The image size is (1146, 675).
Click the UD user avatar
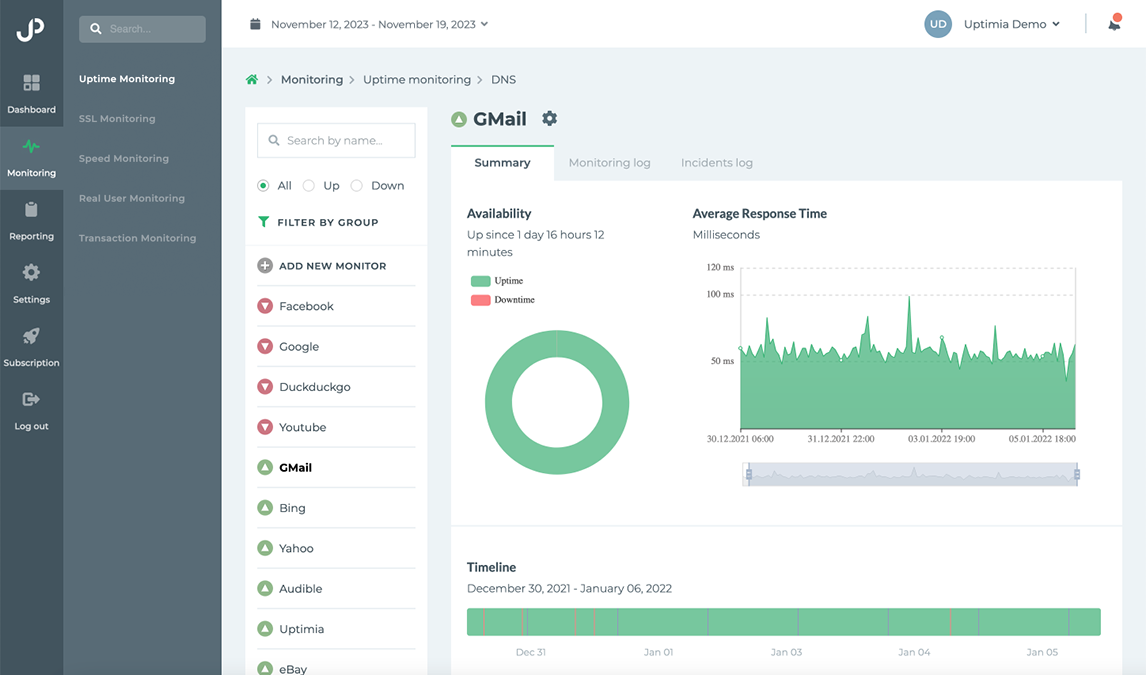pyautogui.click(x=938, y=24)
